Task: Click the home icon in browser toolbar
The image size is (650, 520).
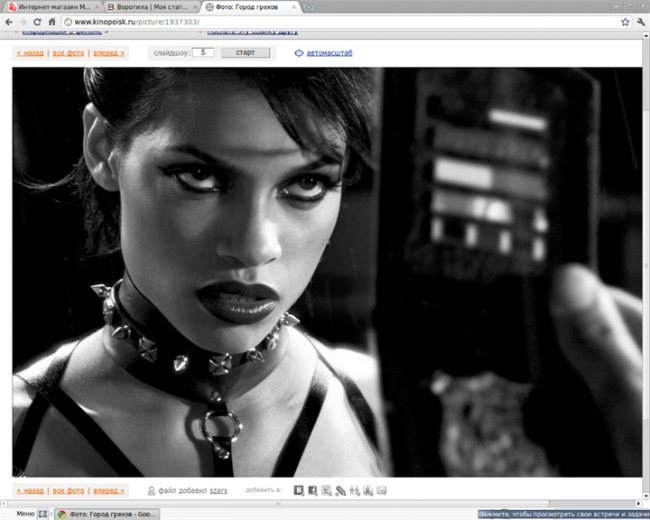Action: click(52, 21)
